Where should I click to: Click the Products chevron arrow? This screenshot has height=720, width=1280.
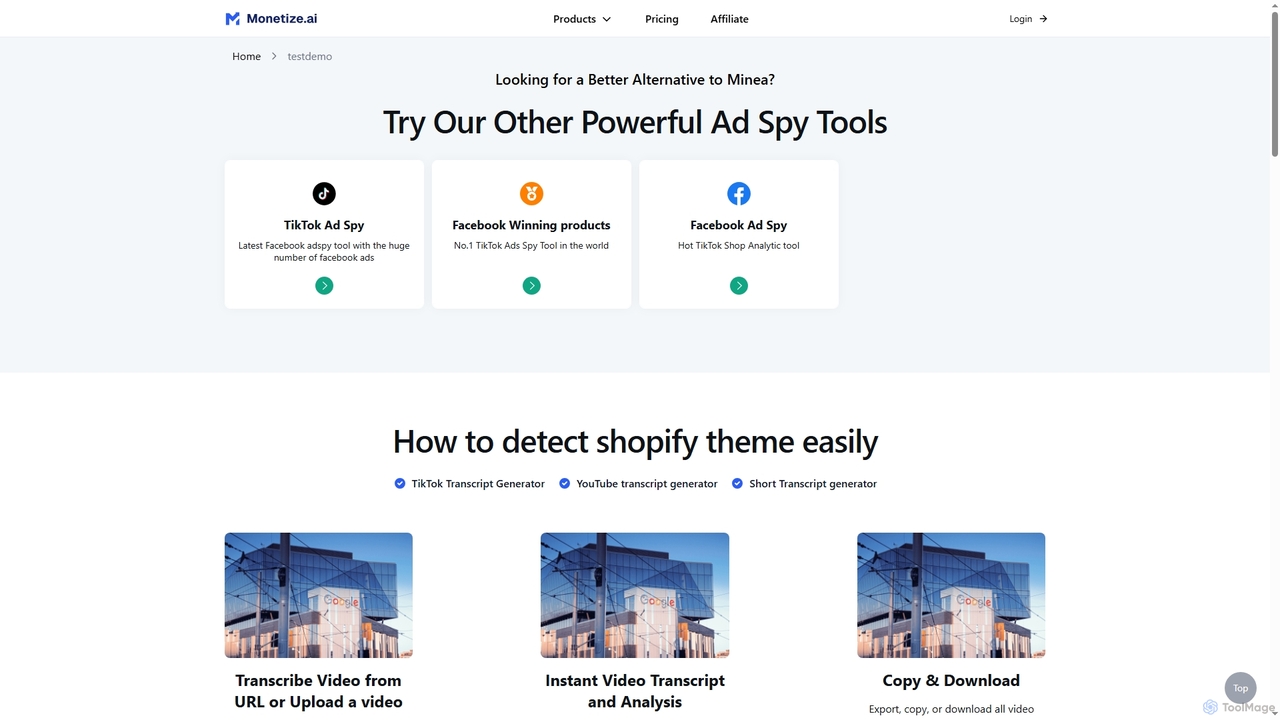click(606, 19)
